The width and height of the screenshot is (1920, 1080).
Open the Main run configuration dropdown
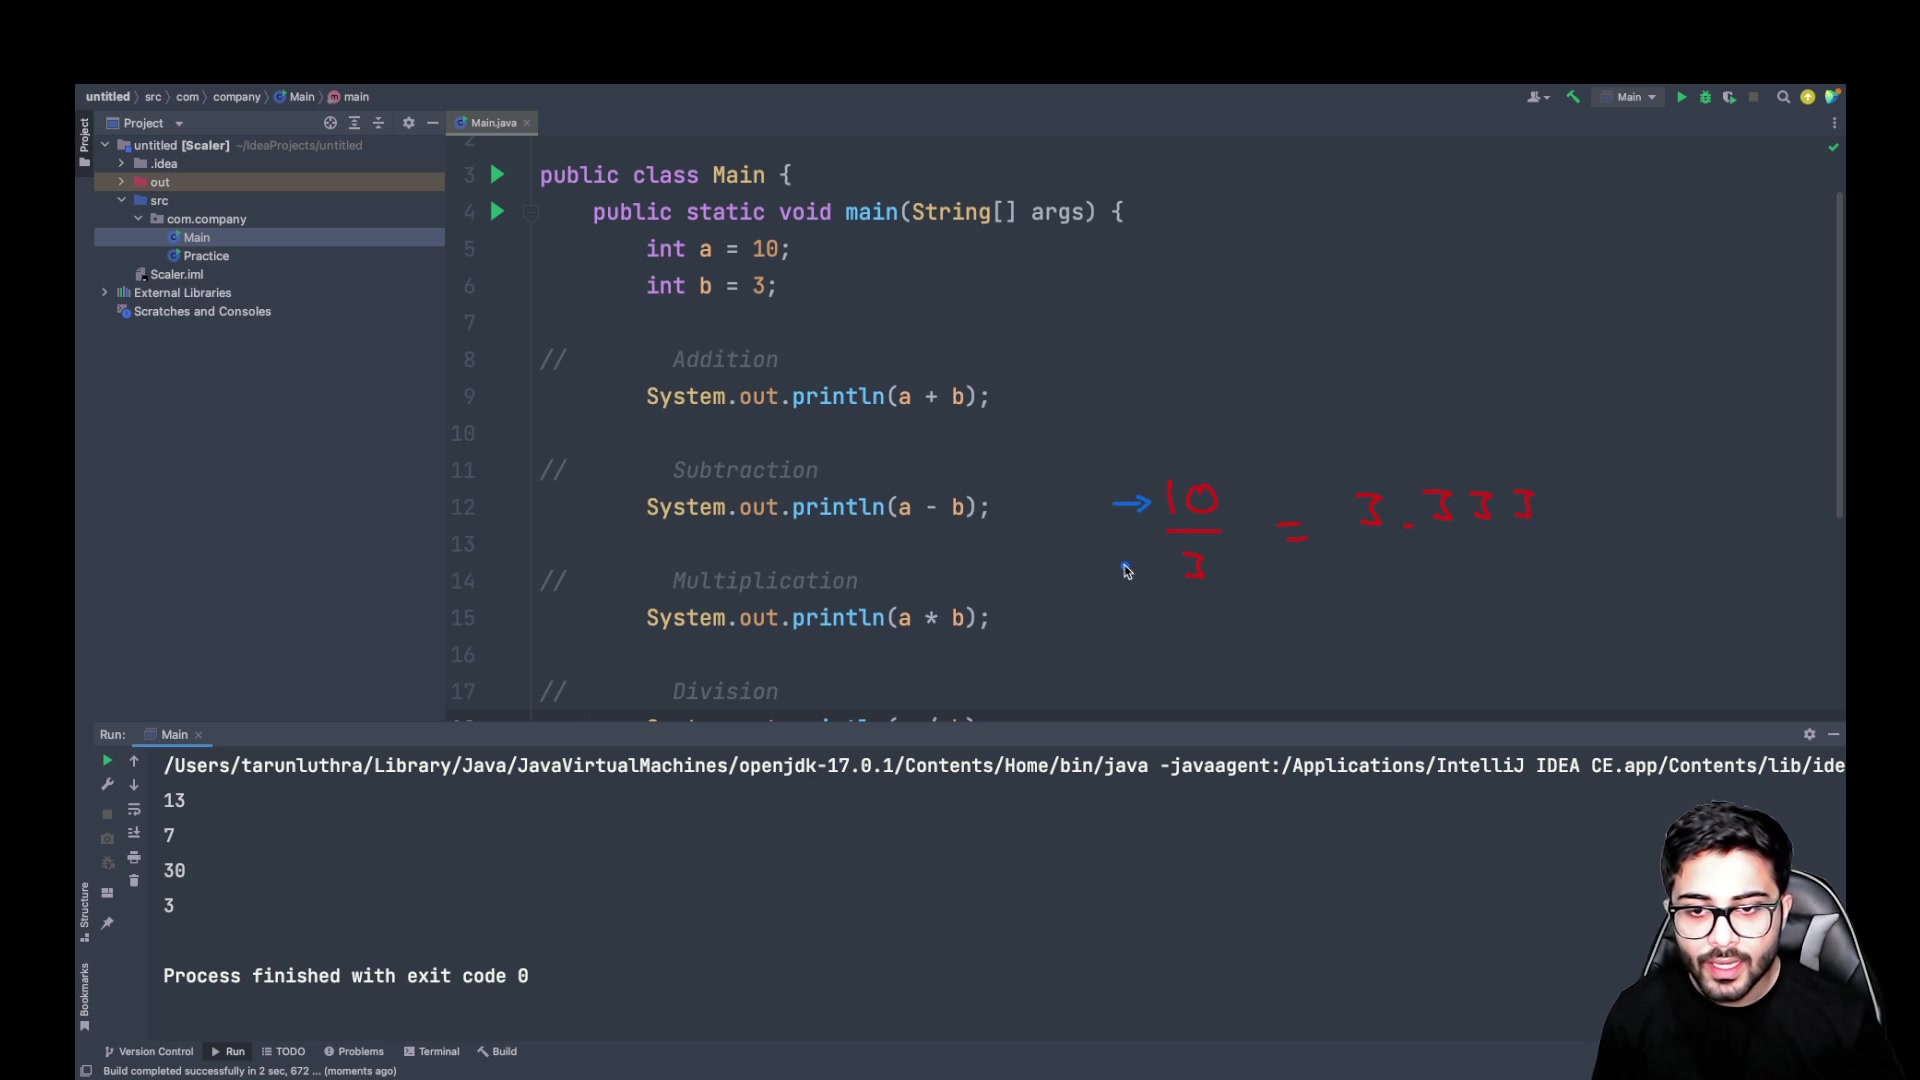coord(1629,97)
